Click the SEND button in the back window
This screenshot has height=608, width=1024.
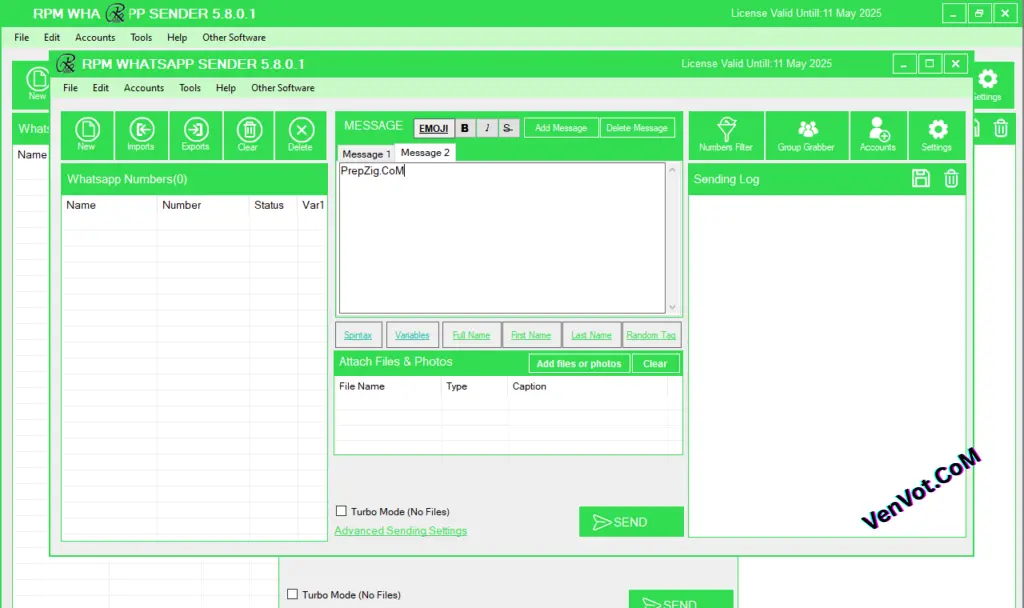pos(680,600)
